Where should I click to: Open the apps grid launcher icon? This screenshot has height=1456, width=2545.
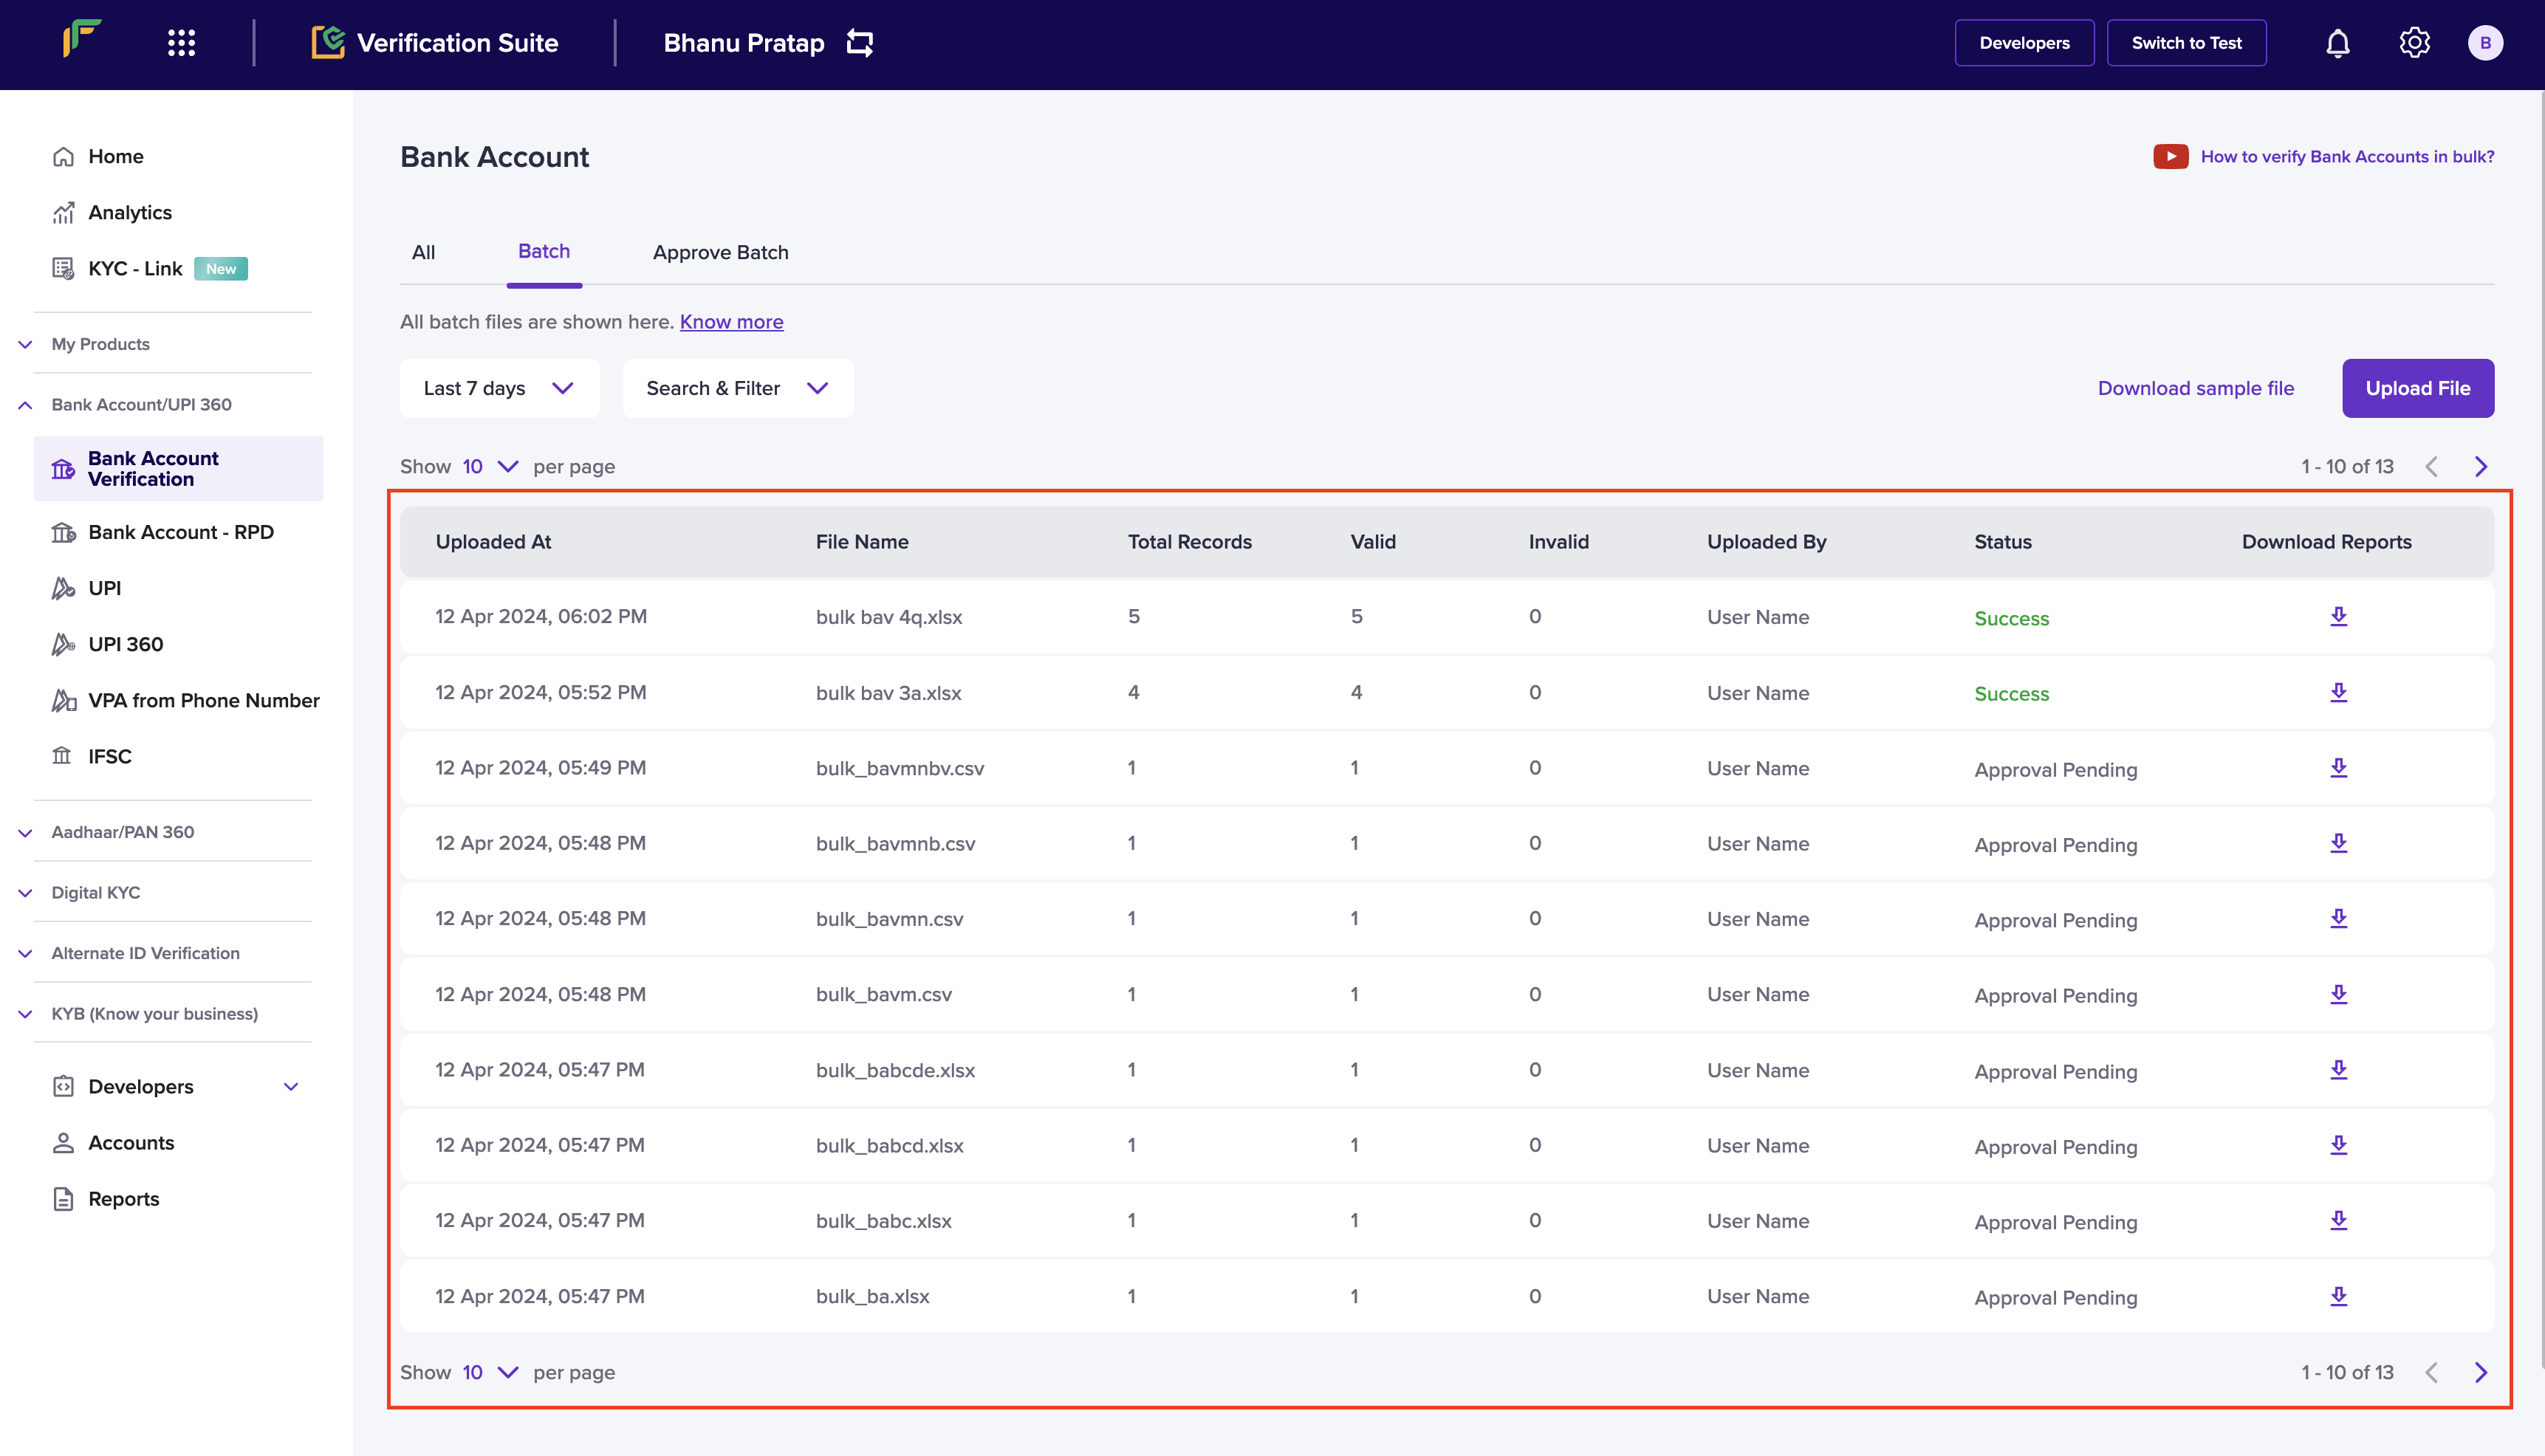[181, 43]
